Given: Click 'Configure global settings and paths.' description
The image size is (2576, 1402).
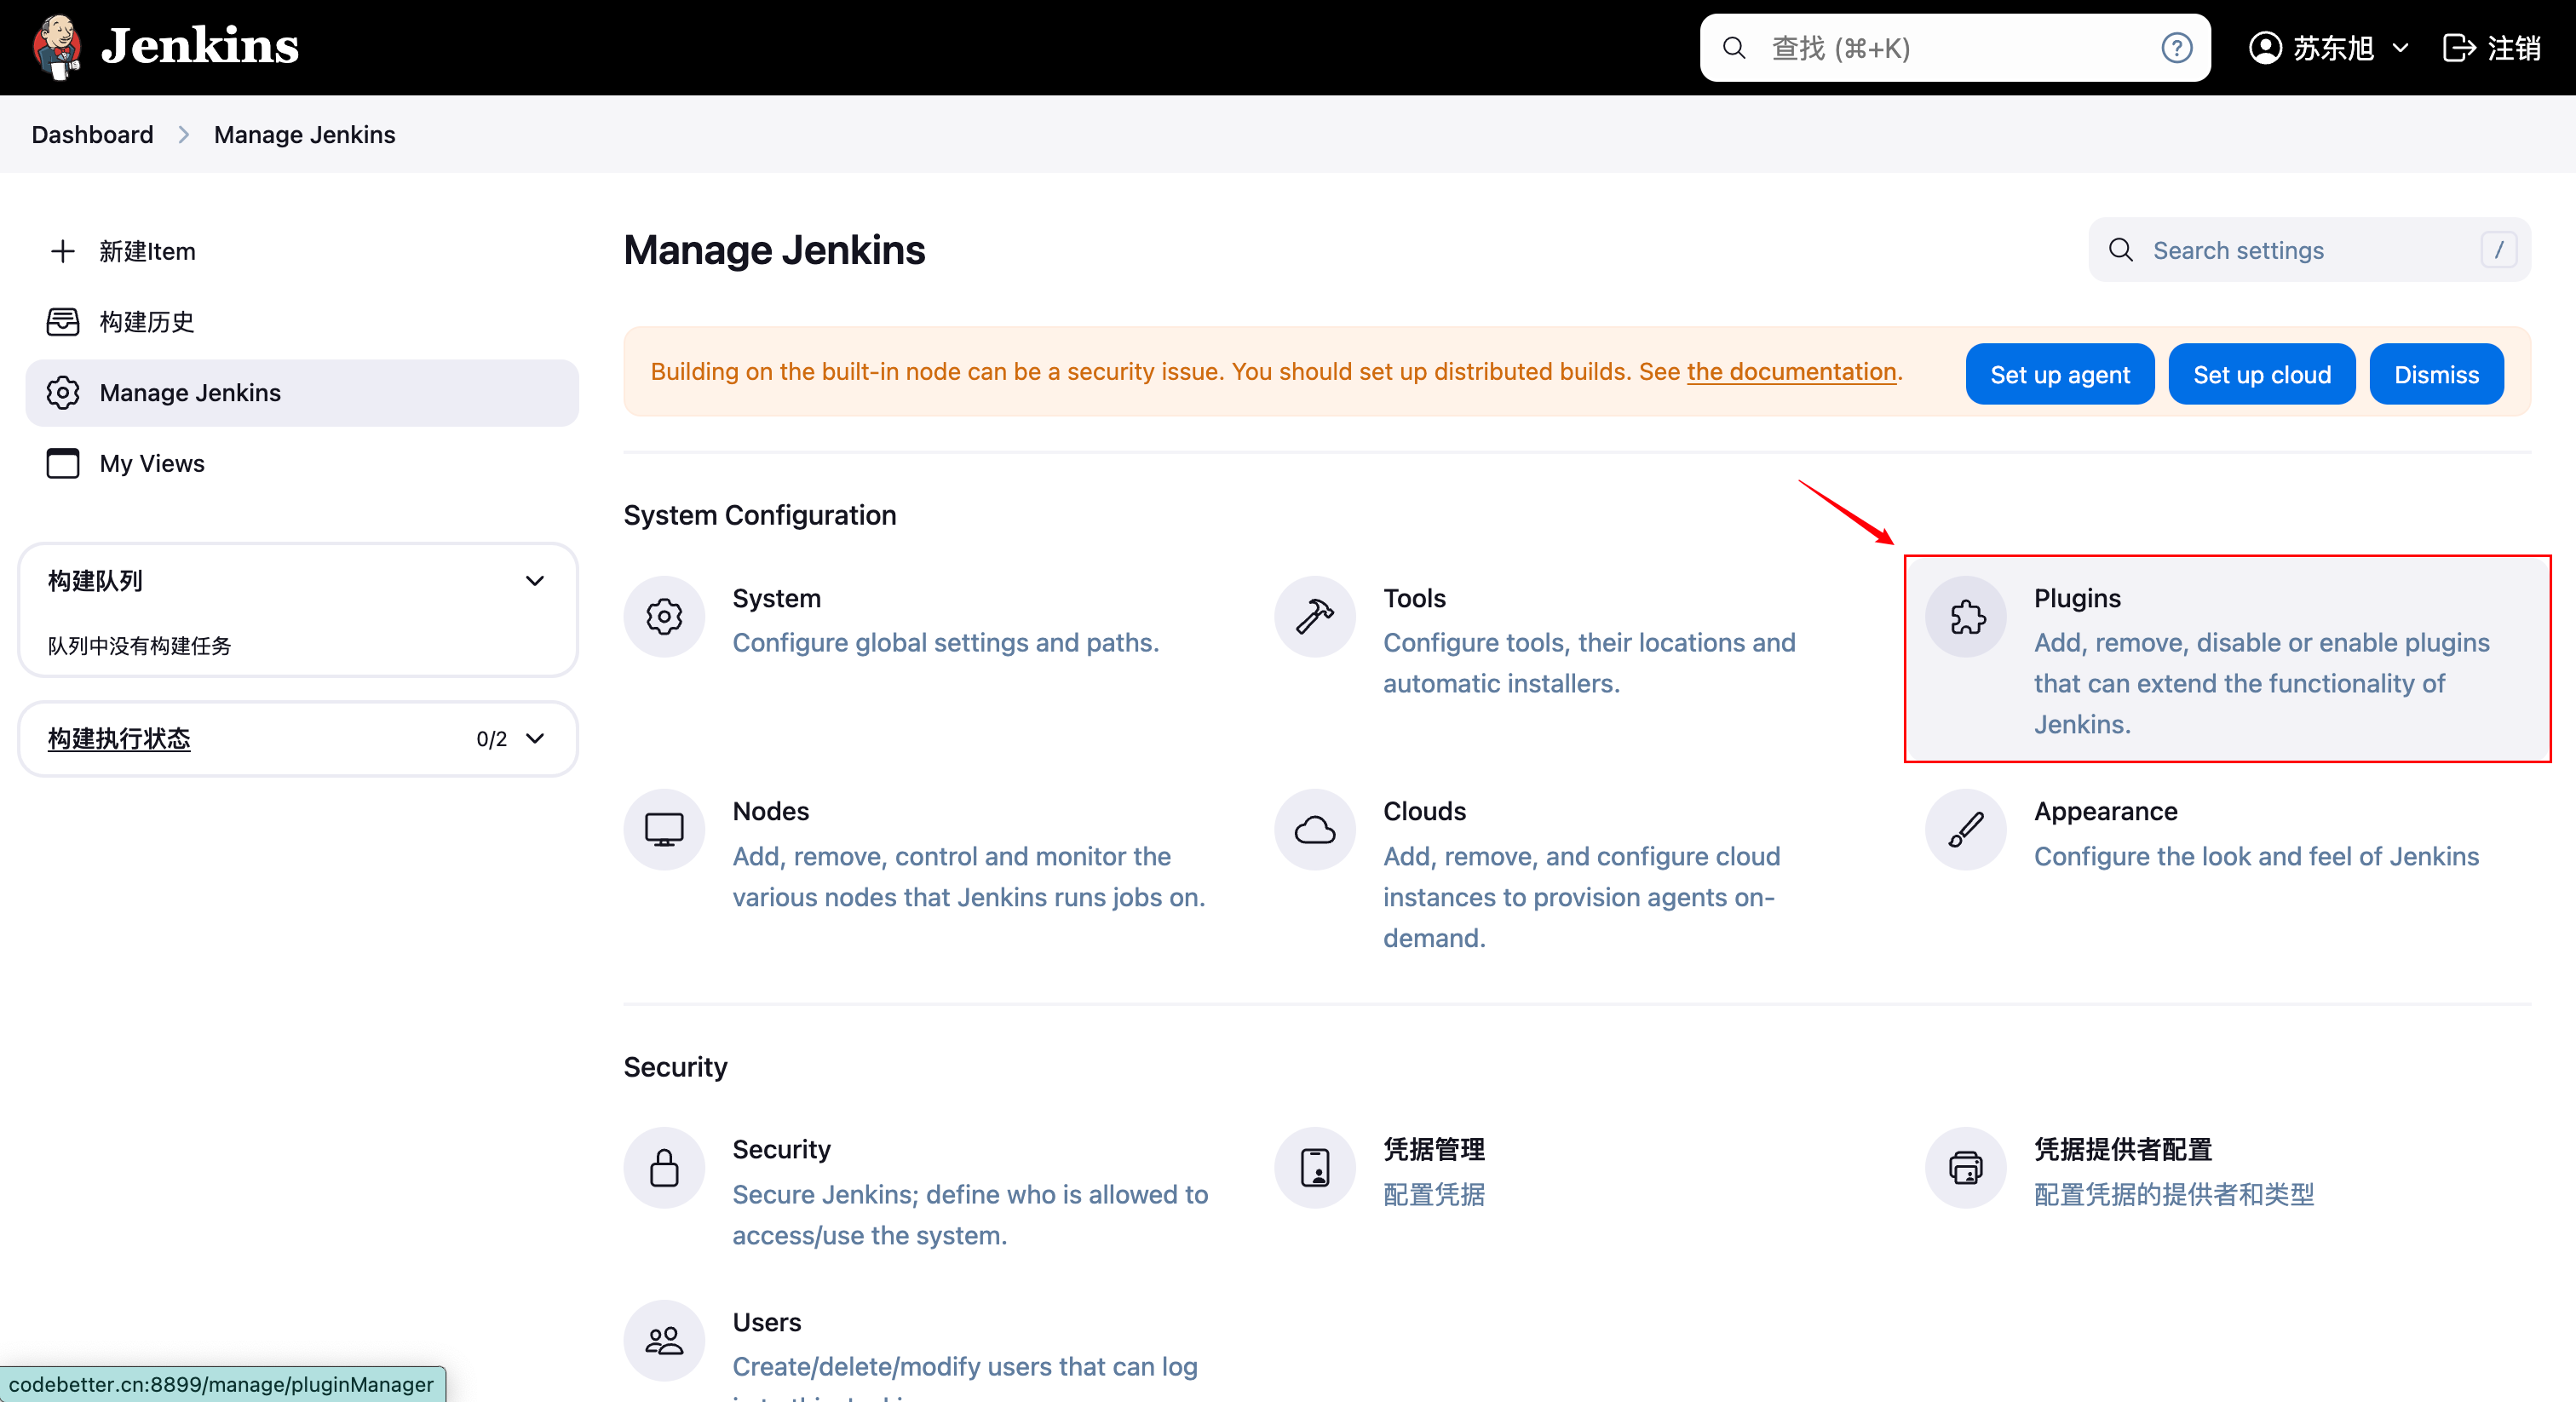Looking at the screenshot, I should click(945, 643).
